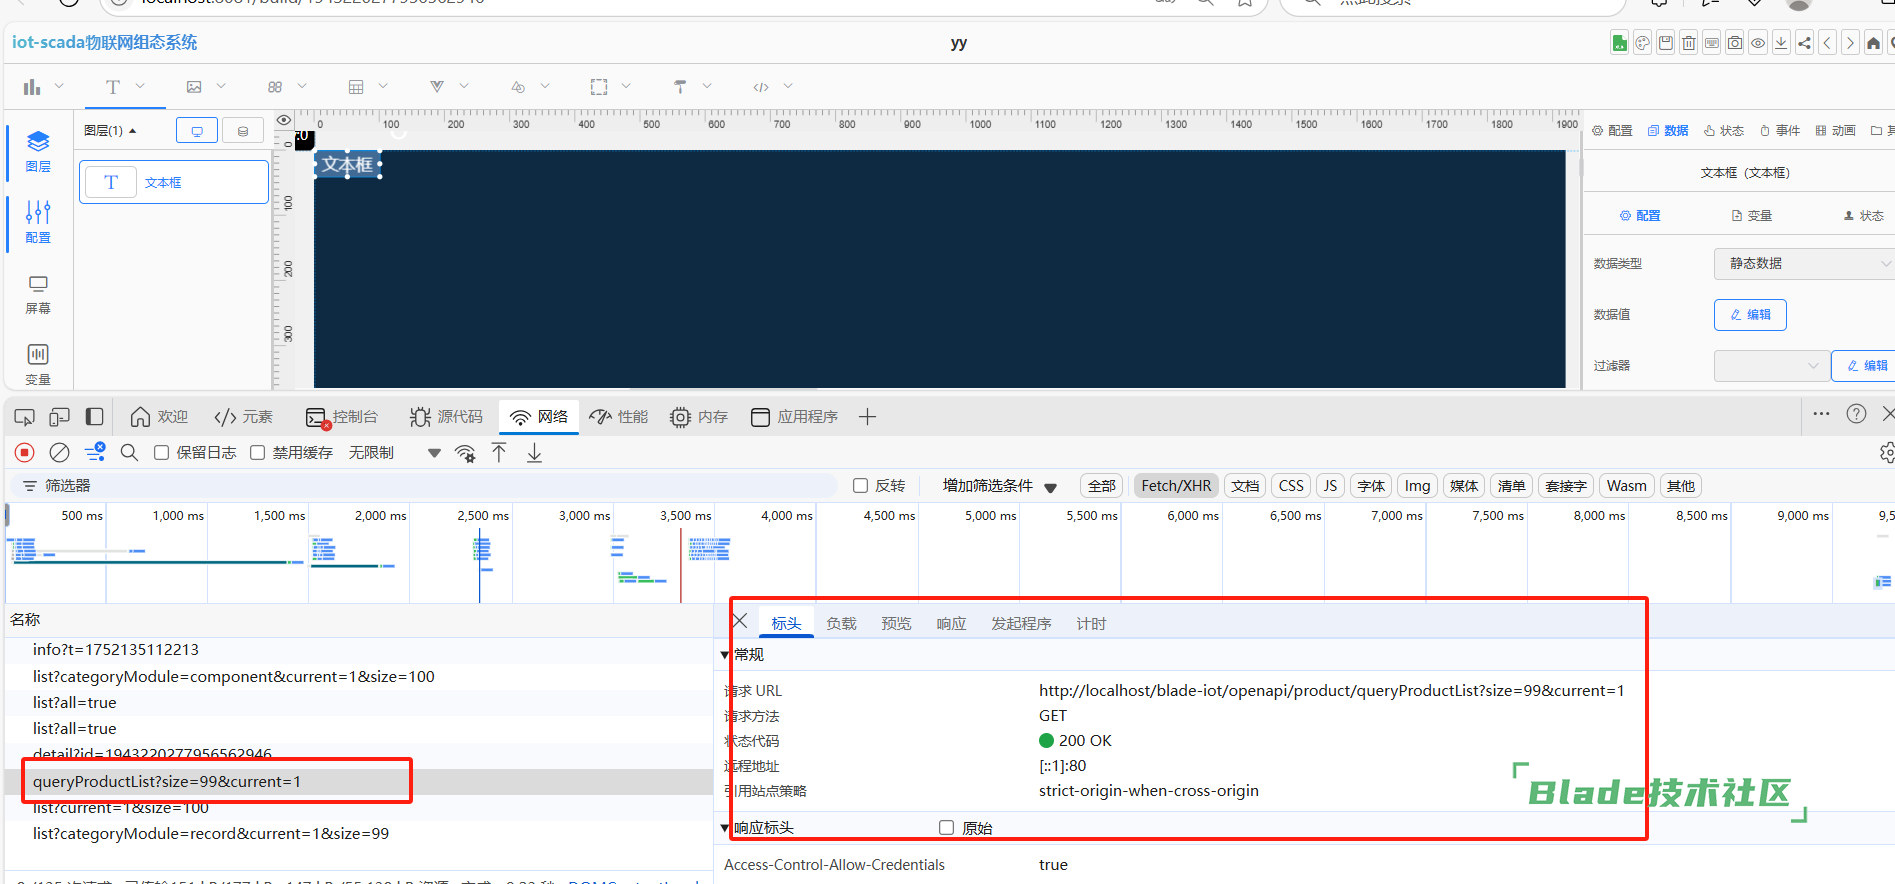This screenshot has height=884, width=1895.
Task: Clear the network log
Action: click(x=60, y=453)
